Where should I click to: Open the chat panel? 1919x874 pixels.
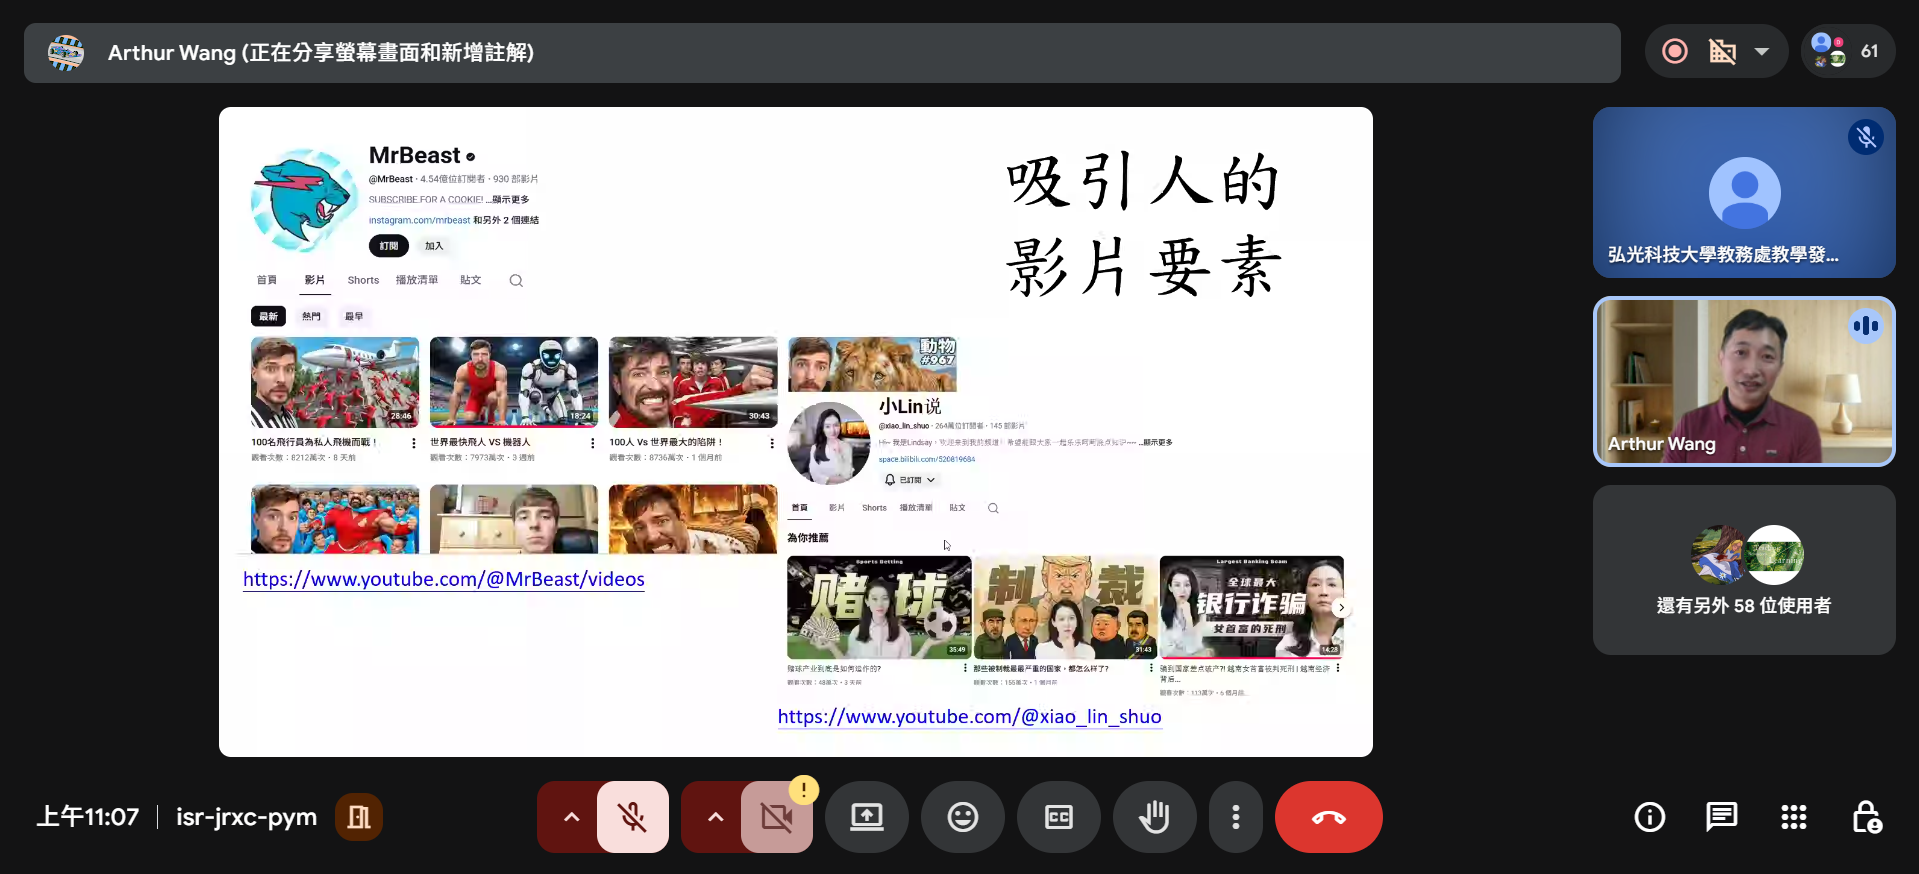coord(1721,817)
